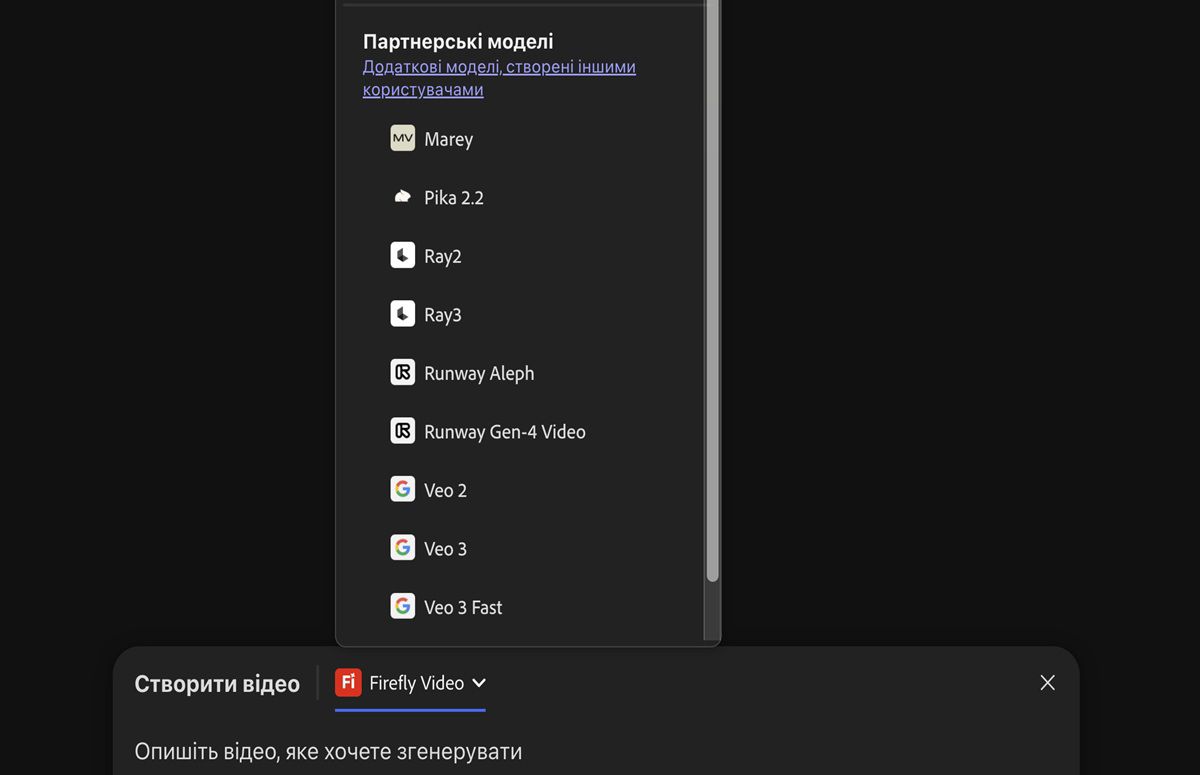The height and width of the screenshot is (775, 1200).
Task: Click the model list vertical scrollbar
Action: pyautogui.click(x=712, y=300)
